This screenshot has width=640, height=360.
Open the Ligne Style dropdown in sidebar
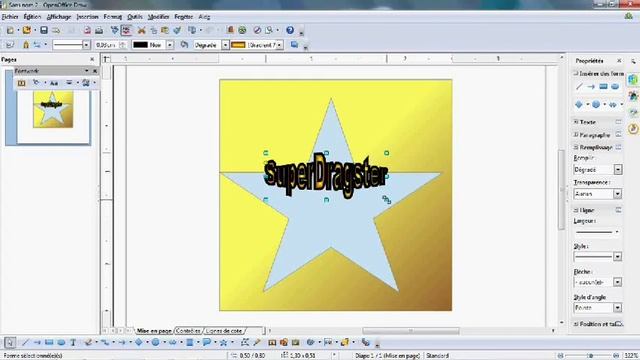(x=618, y=257)
